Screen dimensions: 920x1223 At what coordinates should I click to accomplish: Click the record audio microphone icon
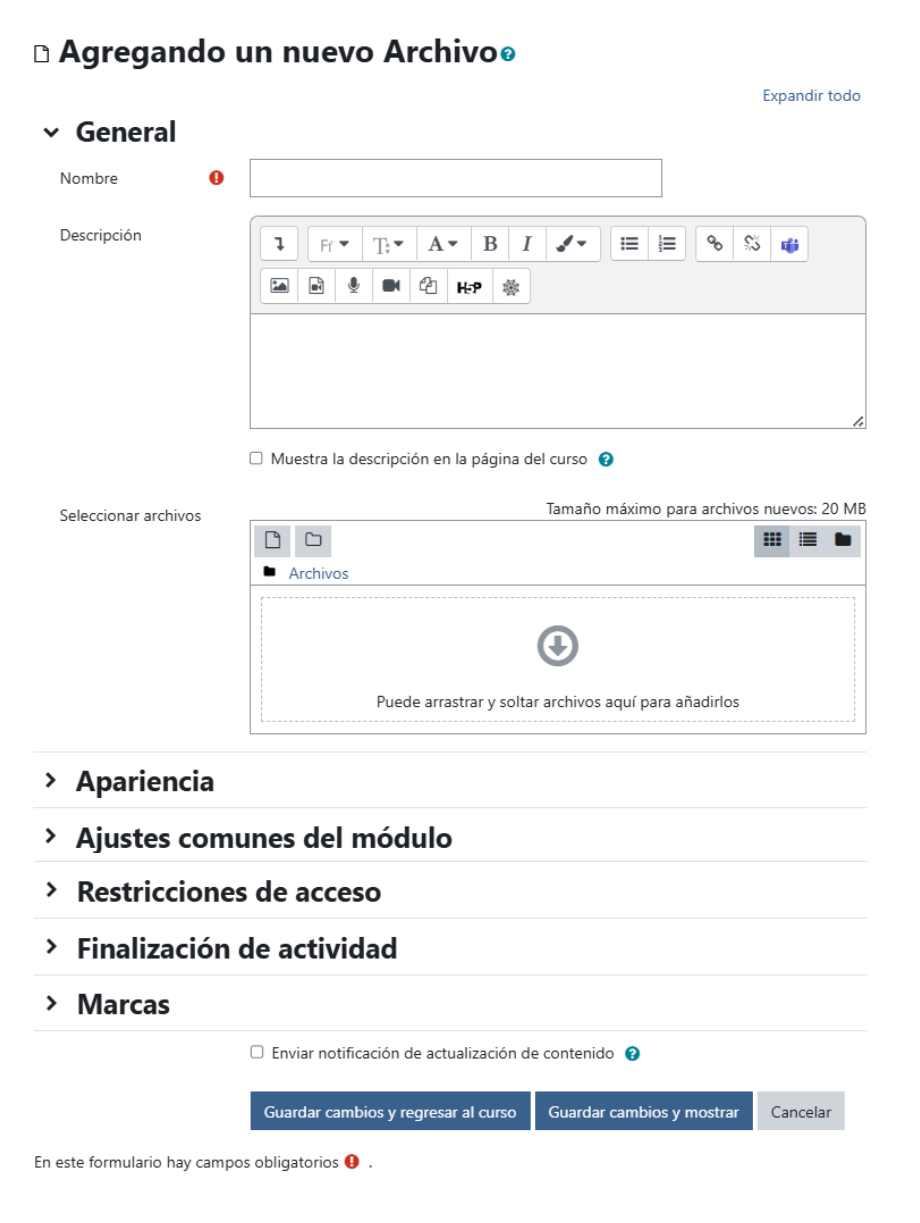(353, 286)
